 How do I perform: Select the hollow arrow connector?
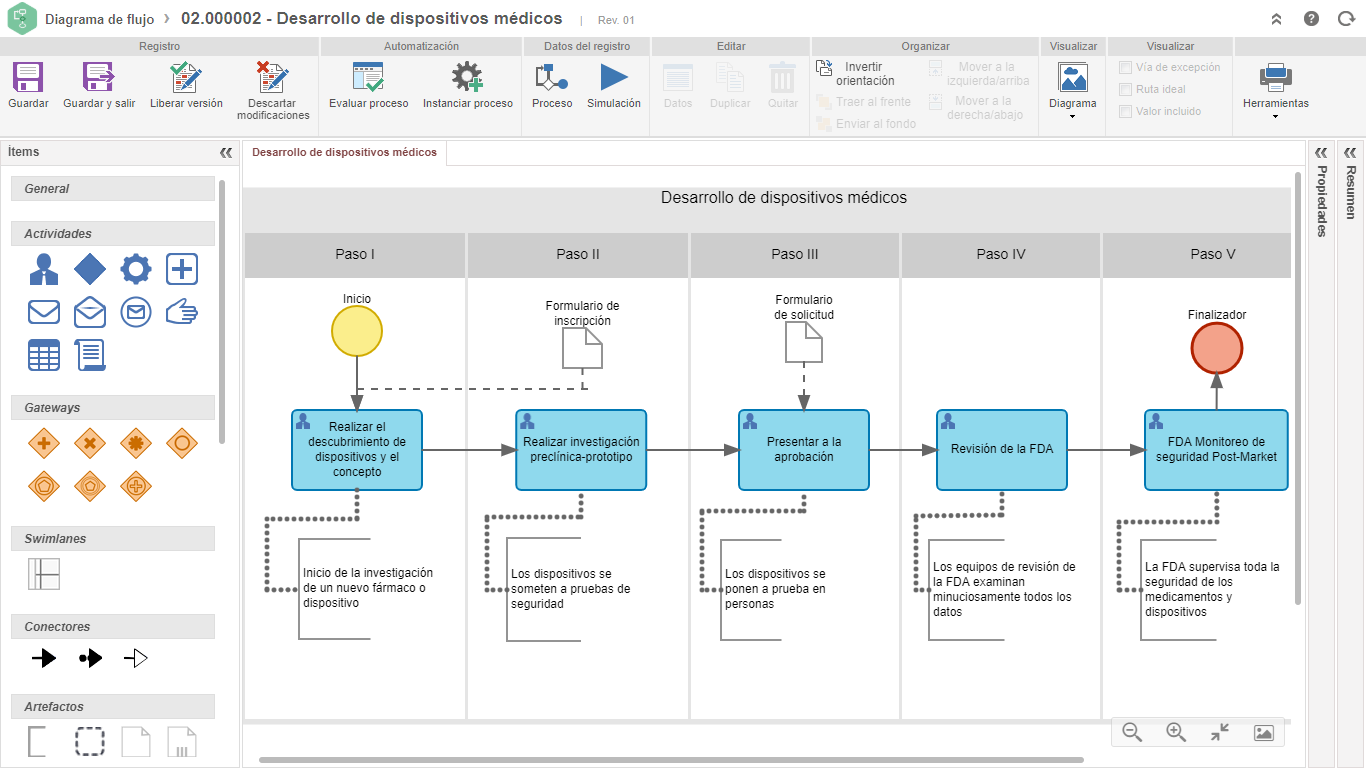tap(136, 658)
